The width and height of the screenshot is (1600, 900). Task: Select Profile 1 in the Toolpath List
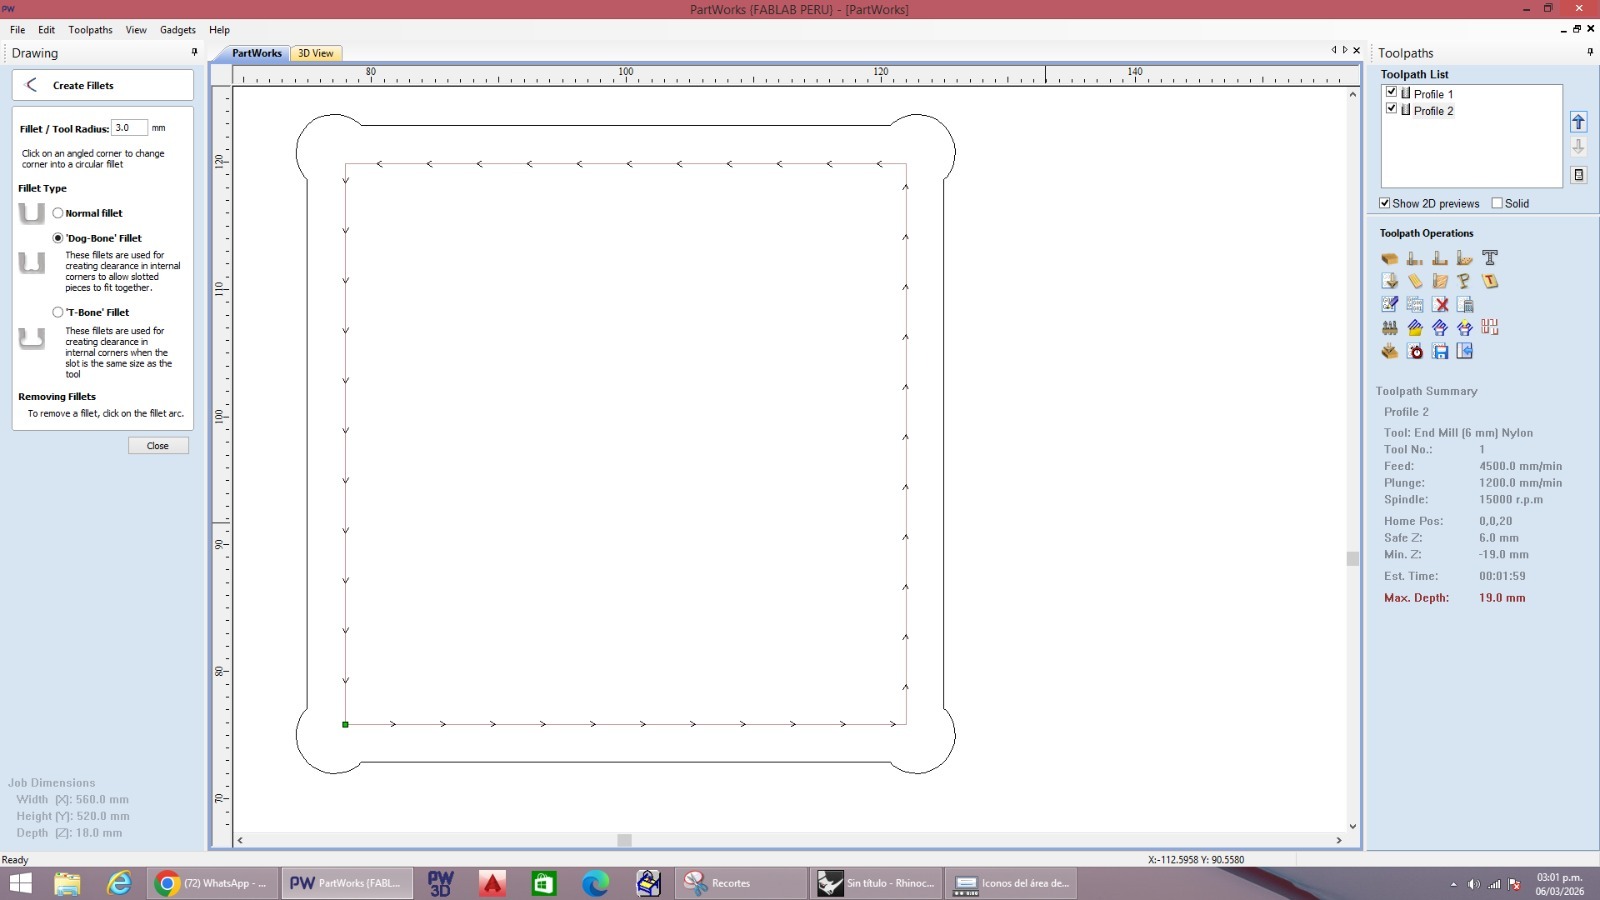click(x=1433, y=93)
